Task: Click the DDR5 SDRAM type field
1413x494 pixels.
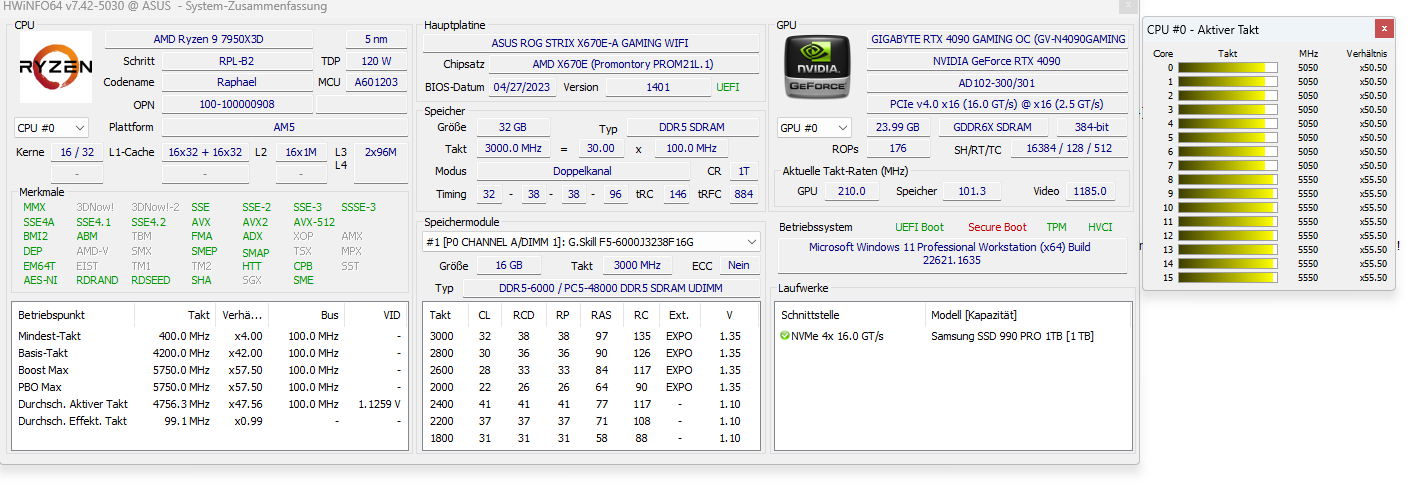Action: [691, 128]
